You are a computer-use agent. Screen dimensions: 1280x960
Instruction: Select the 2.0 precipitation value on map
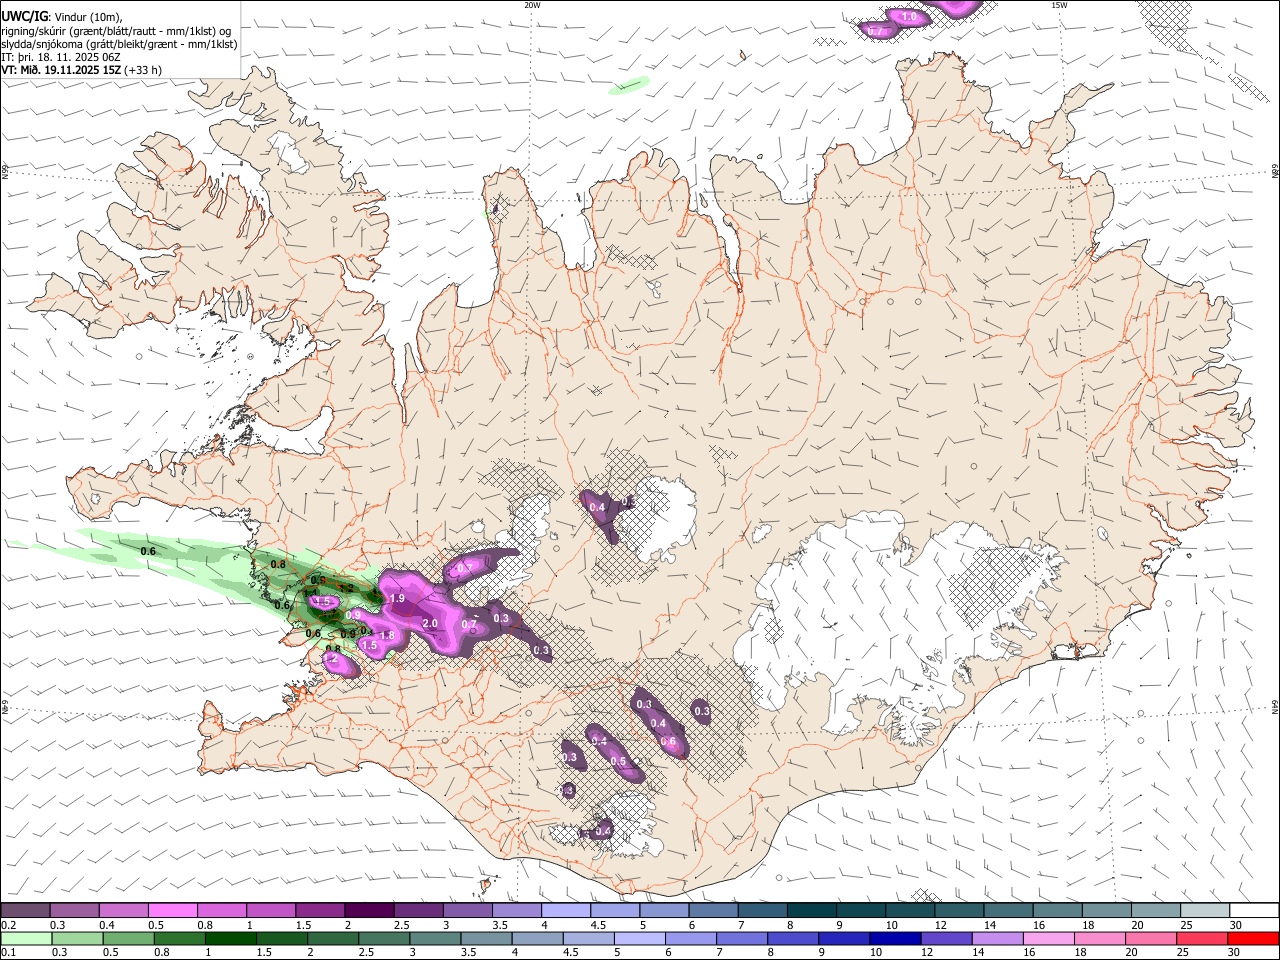pyautogui.click(x=430, y=623)
